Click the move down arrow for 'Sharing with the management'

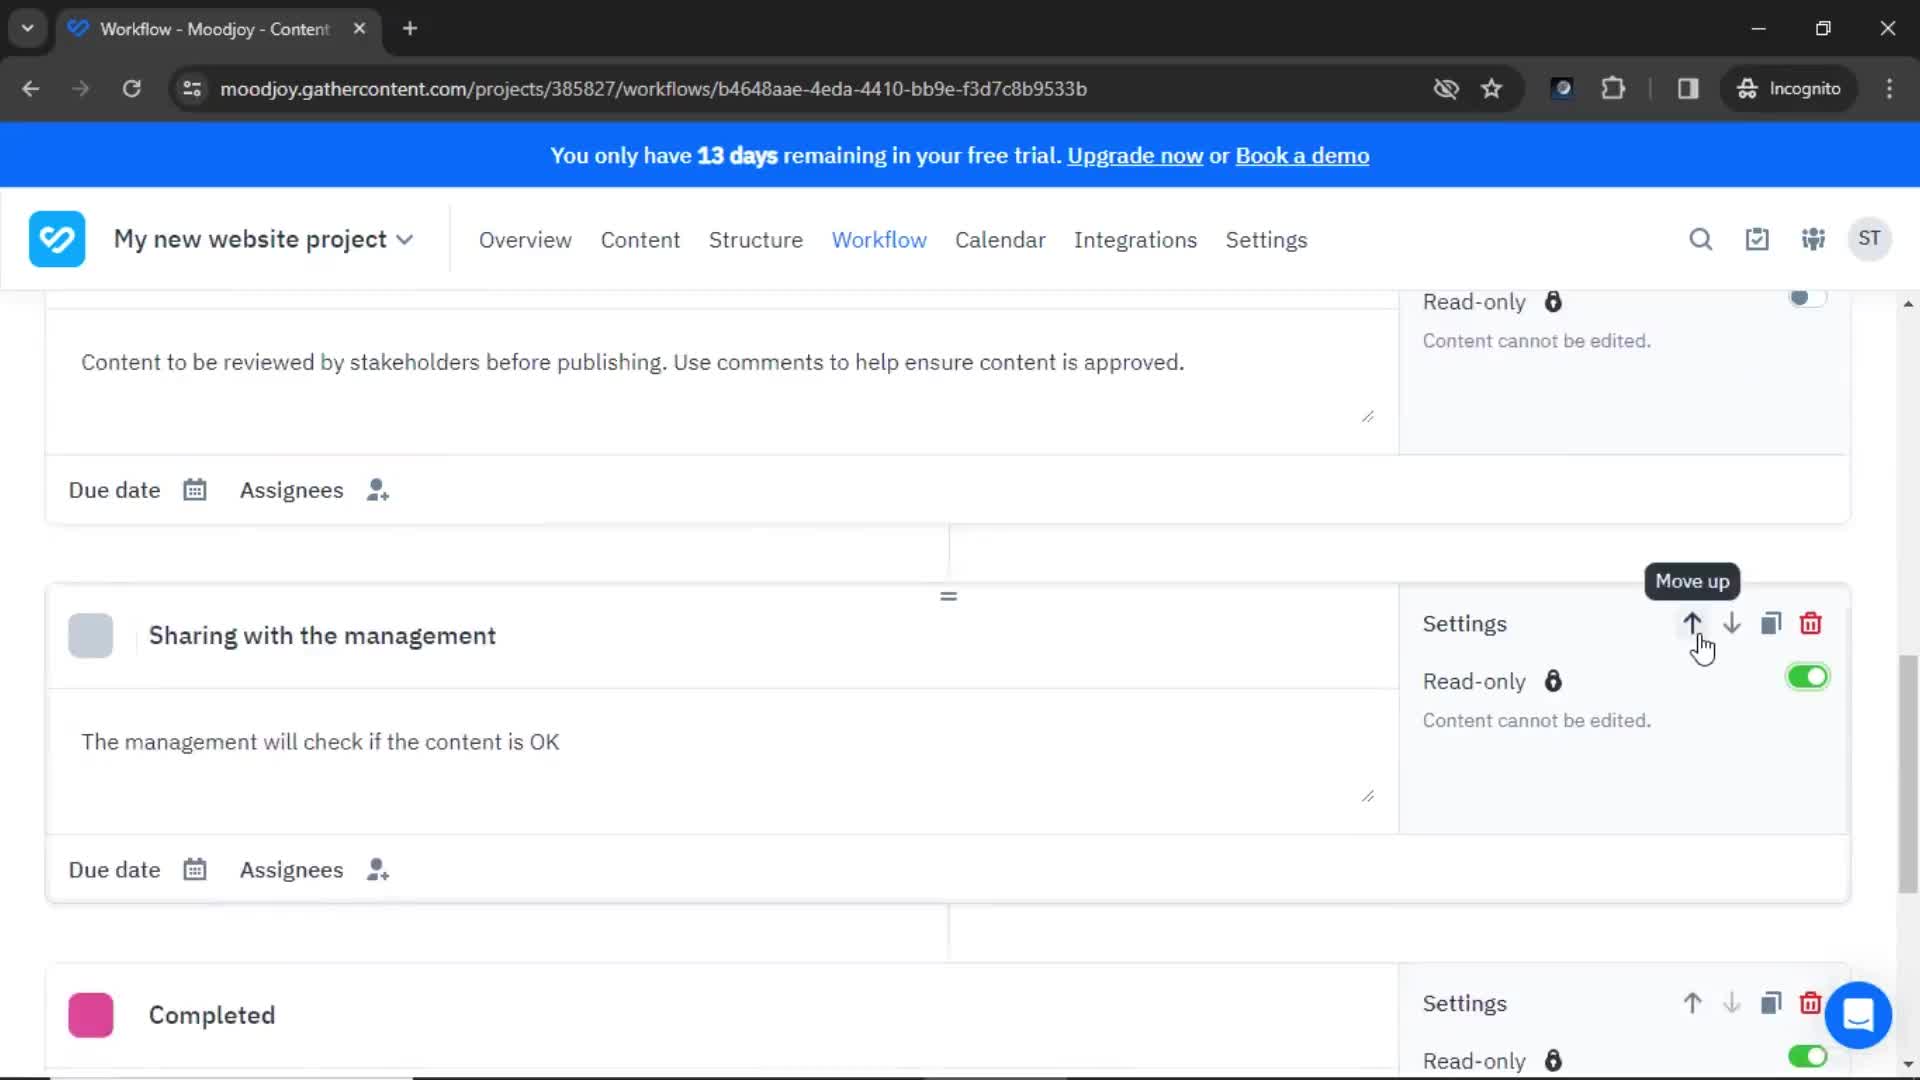1731,622
